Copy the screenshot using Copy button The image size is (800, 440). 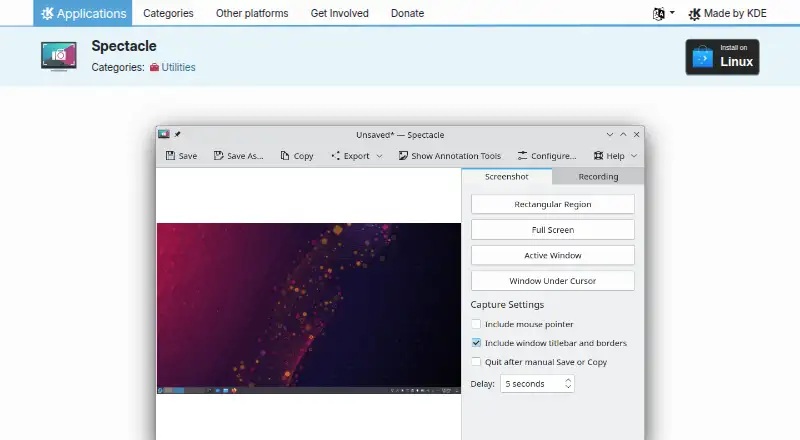pyautogui.click(x=297, y=156)
